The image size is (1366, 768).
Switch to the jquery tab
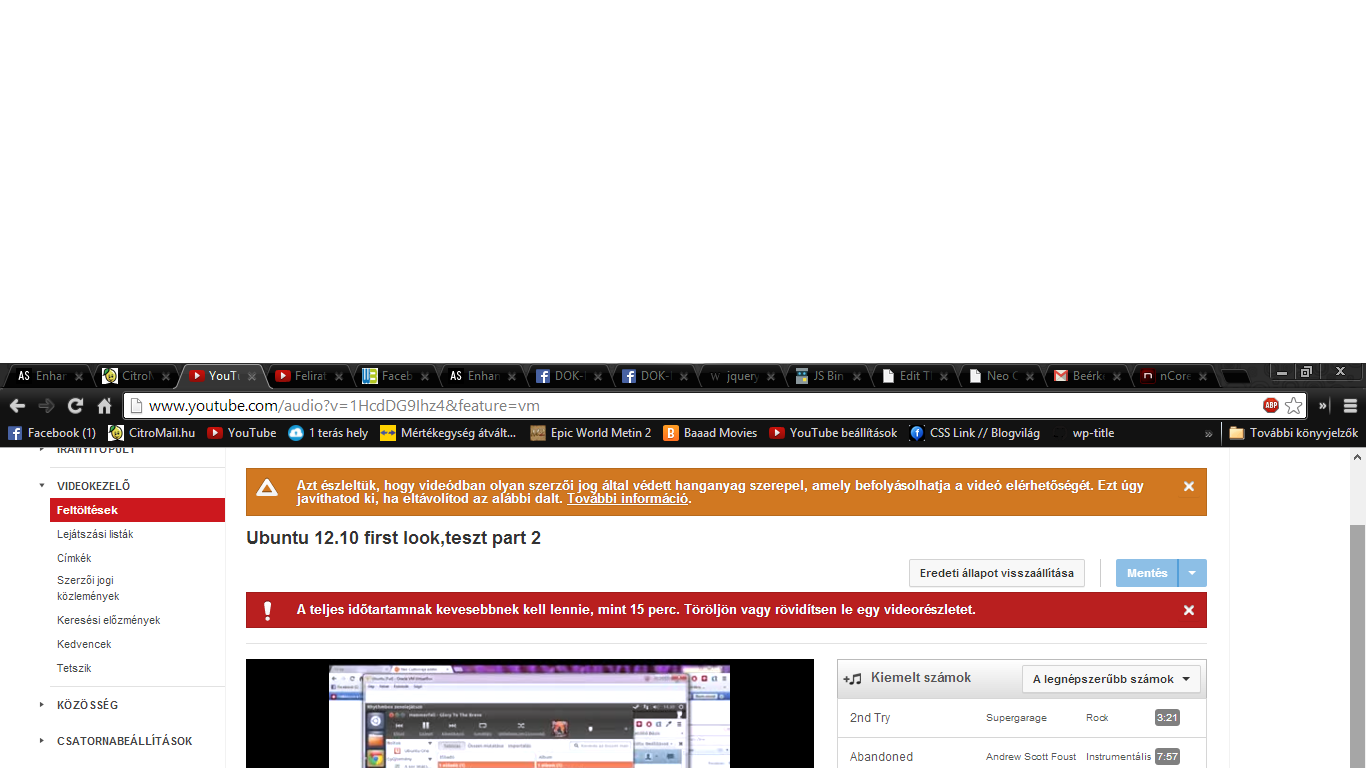click(742, 376)
